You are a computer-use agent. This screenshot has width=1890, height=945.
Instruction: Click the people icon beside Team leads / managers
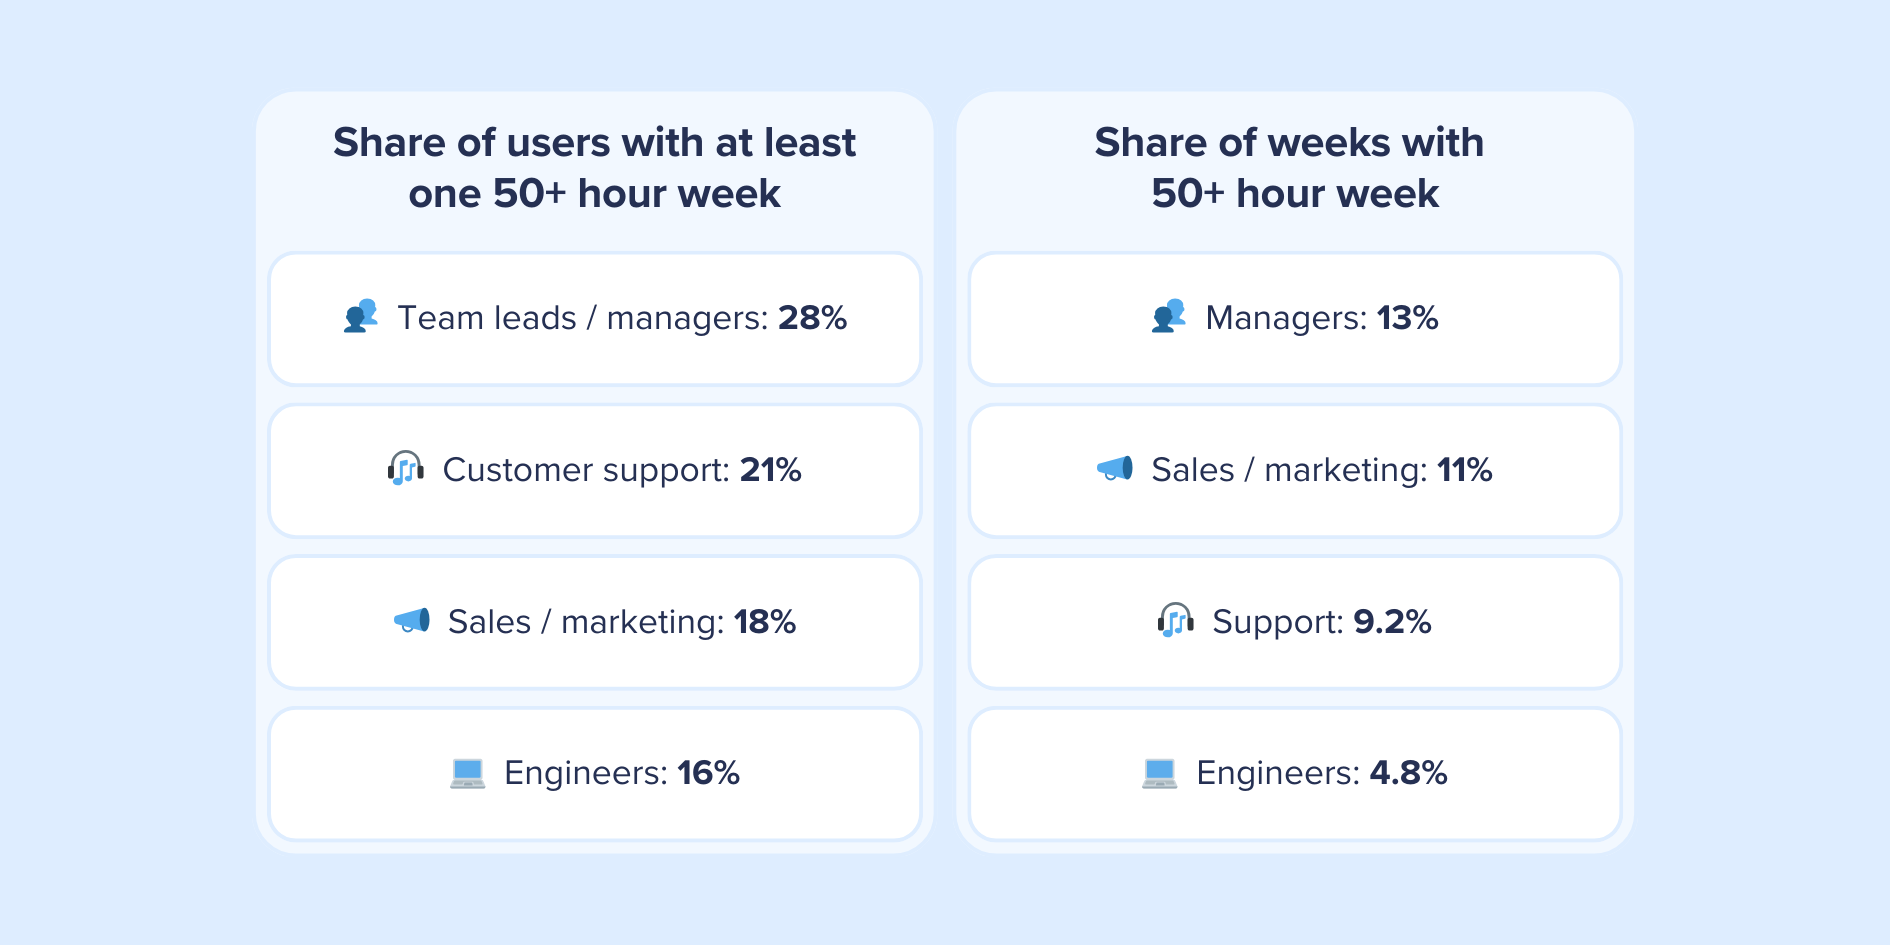point(361,316)
